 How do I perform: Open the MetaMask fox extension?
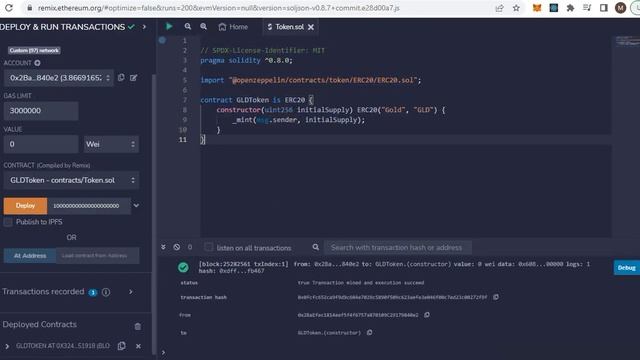coord(537,8)
